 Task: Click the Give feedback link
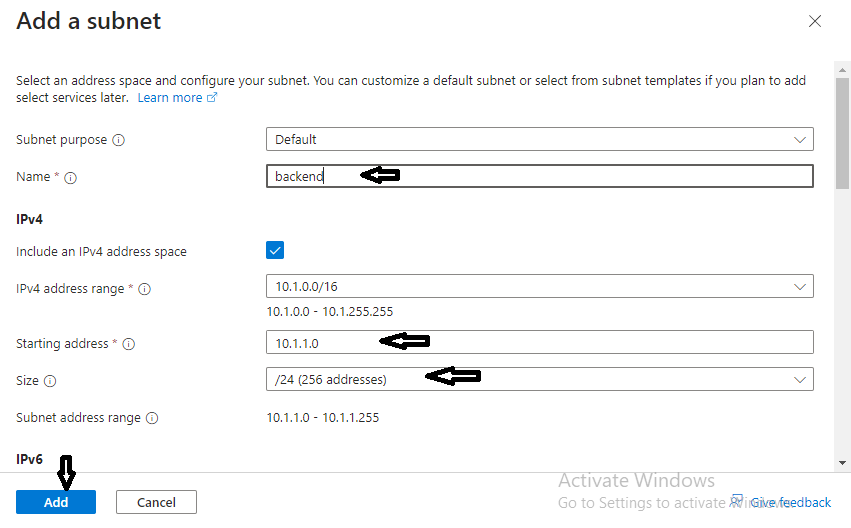[x=791, y=502]
